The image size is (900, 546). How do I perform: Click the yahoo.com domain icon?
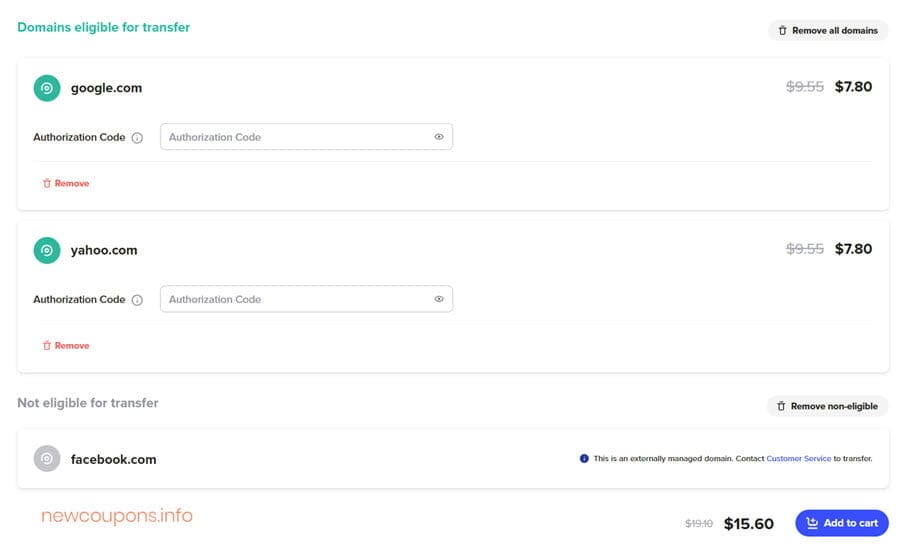tap(47, 251)
